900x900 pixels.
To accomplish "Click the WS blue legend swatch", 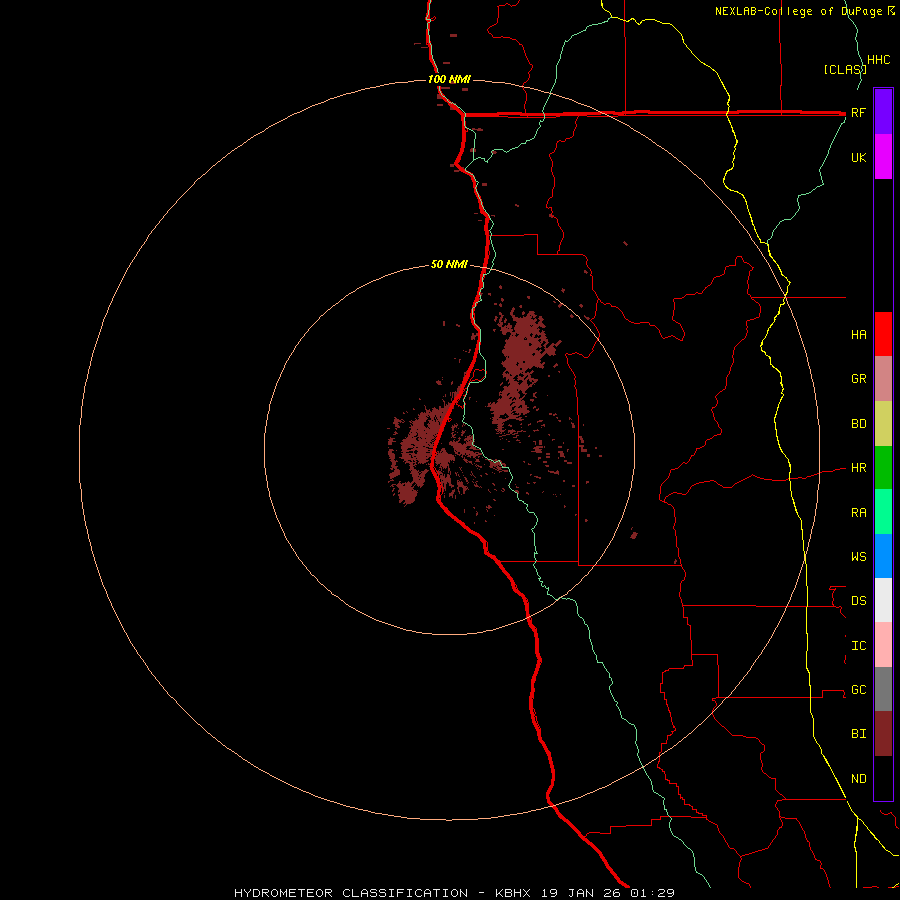I will pos(883,556).
